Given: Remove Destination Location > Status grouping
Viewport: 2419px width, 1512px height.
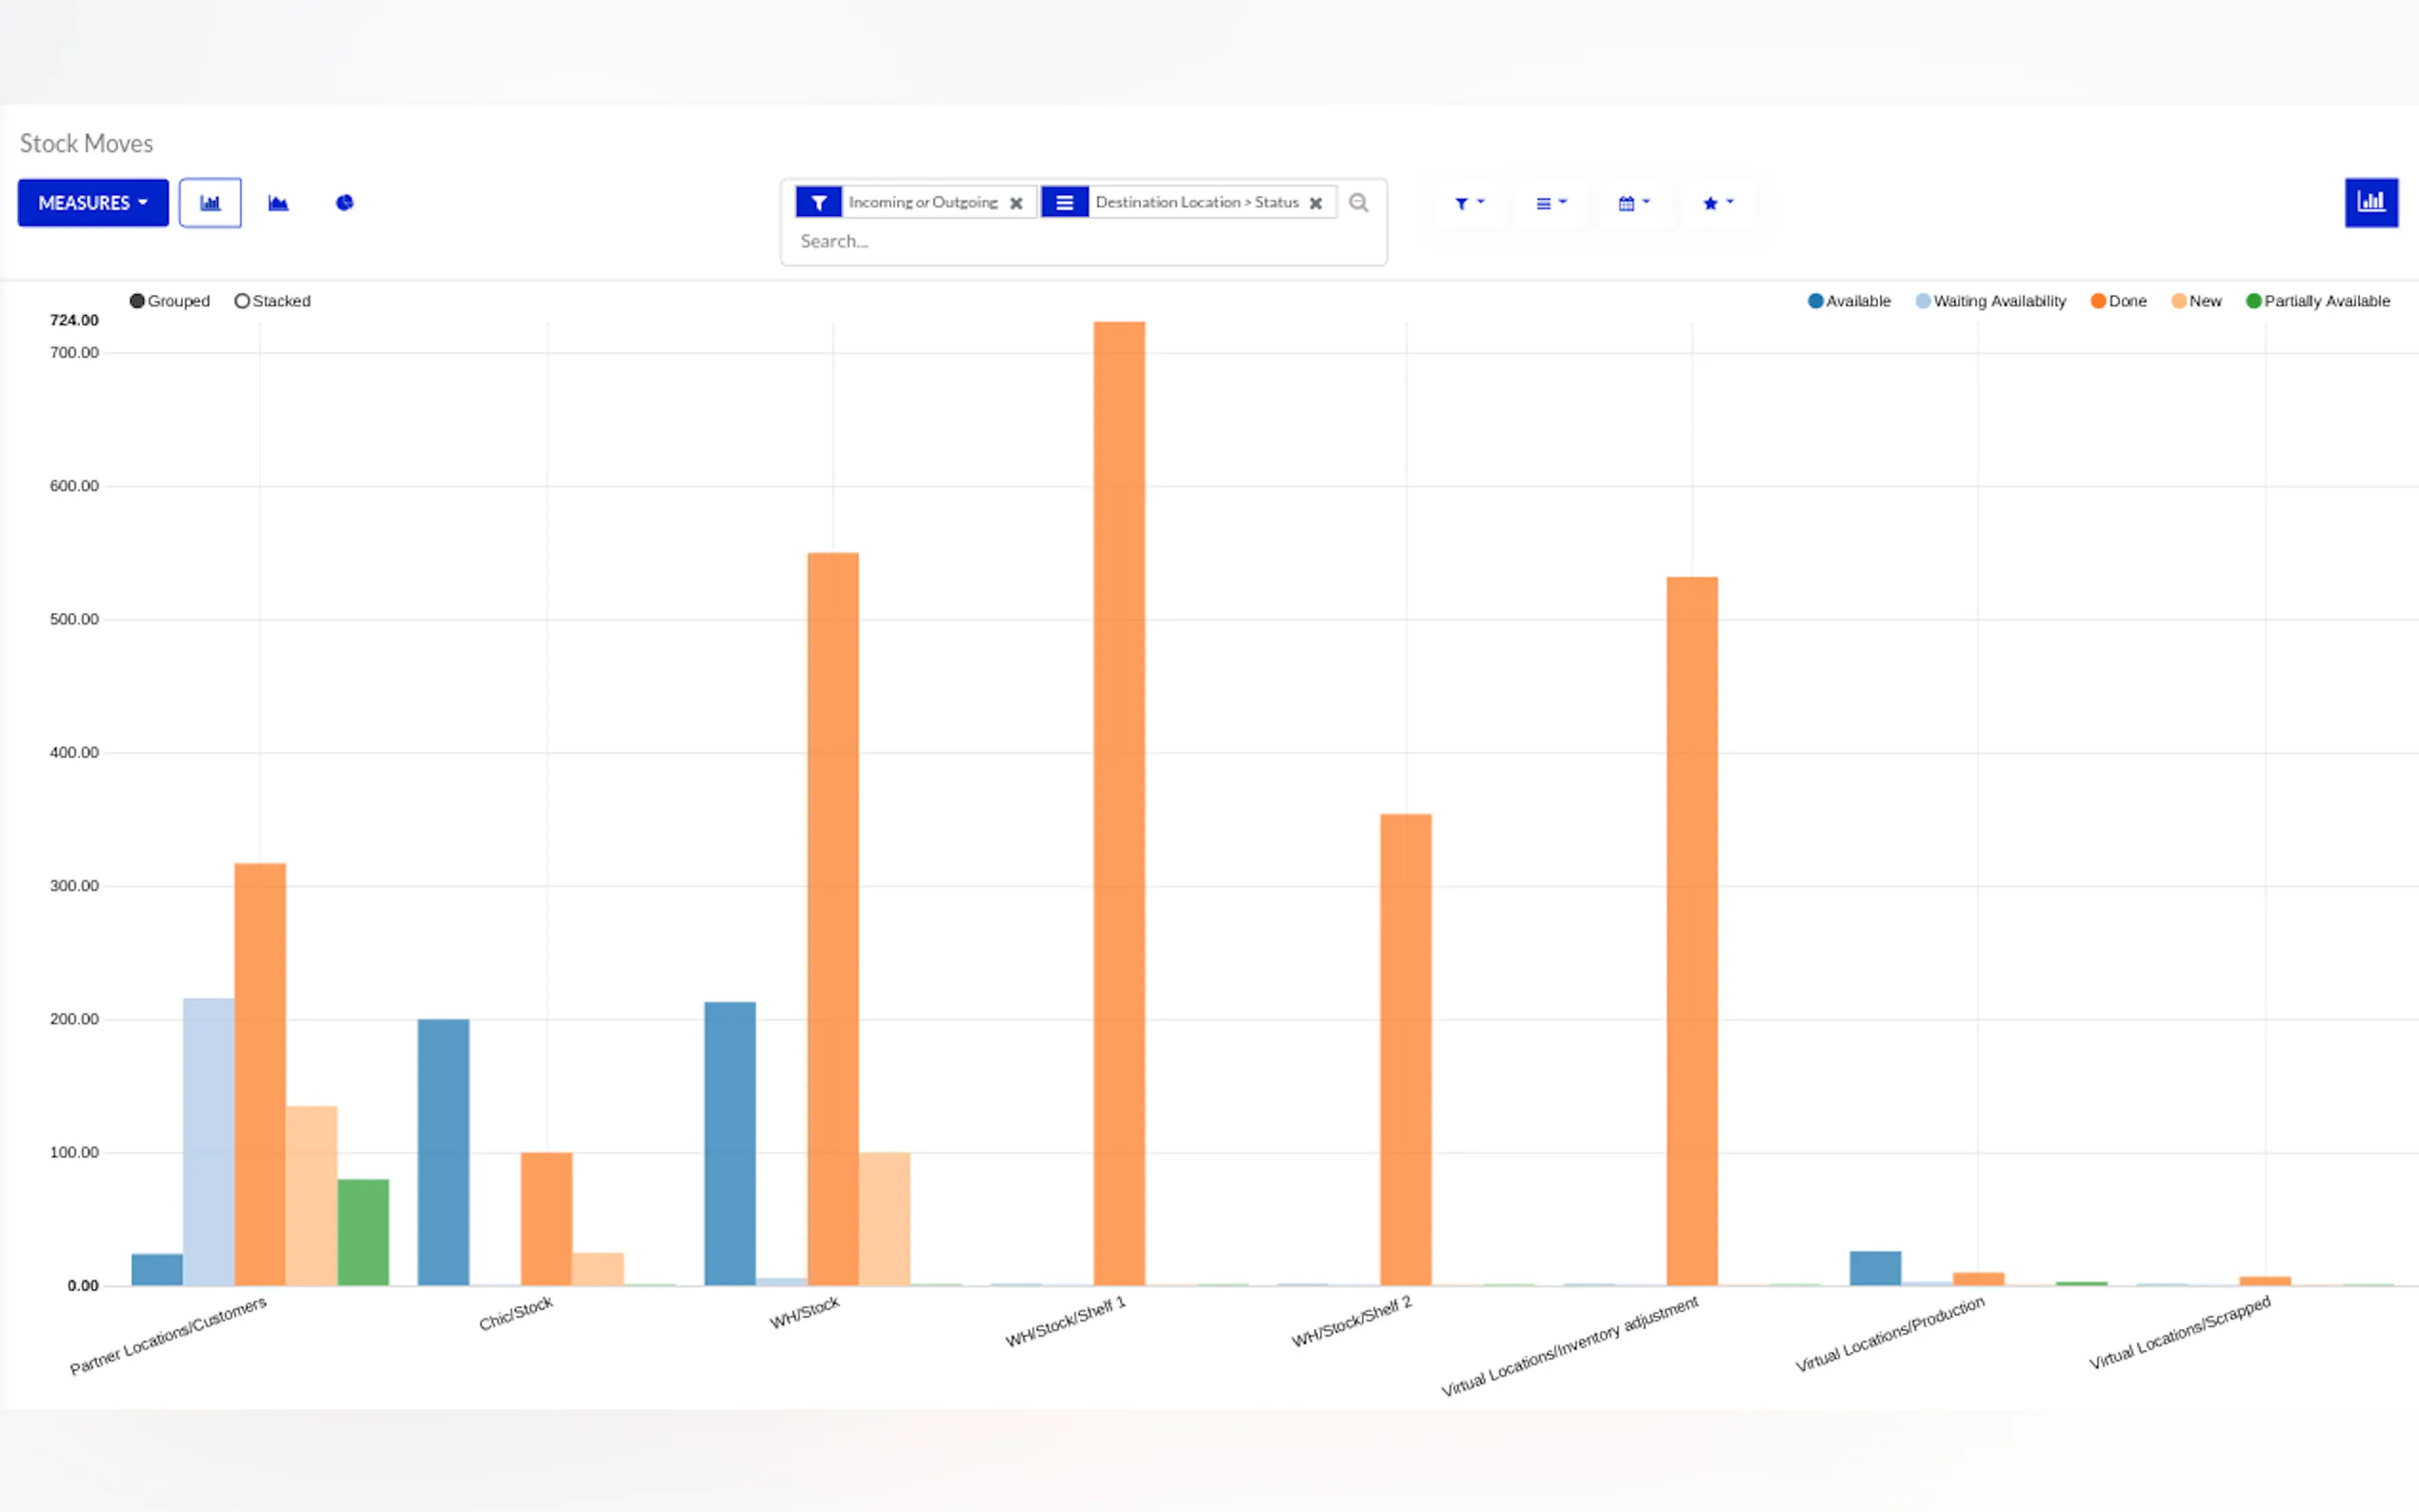Looking at the screenshot, I should (x=1316, y=203).
